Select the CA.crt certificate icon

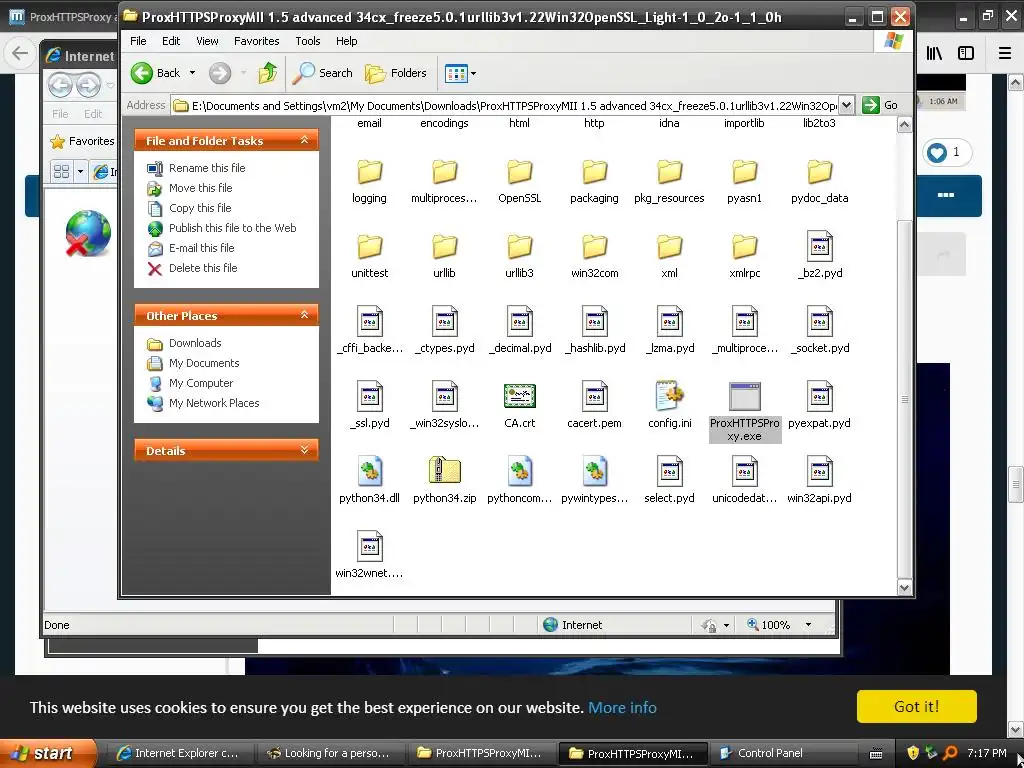point(520,396)
